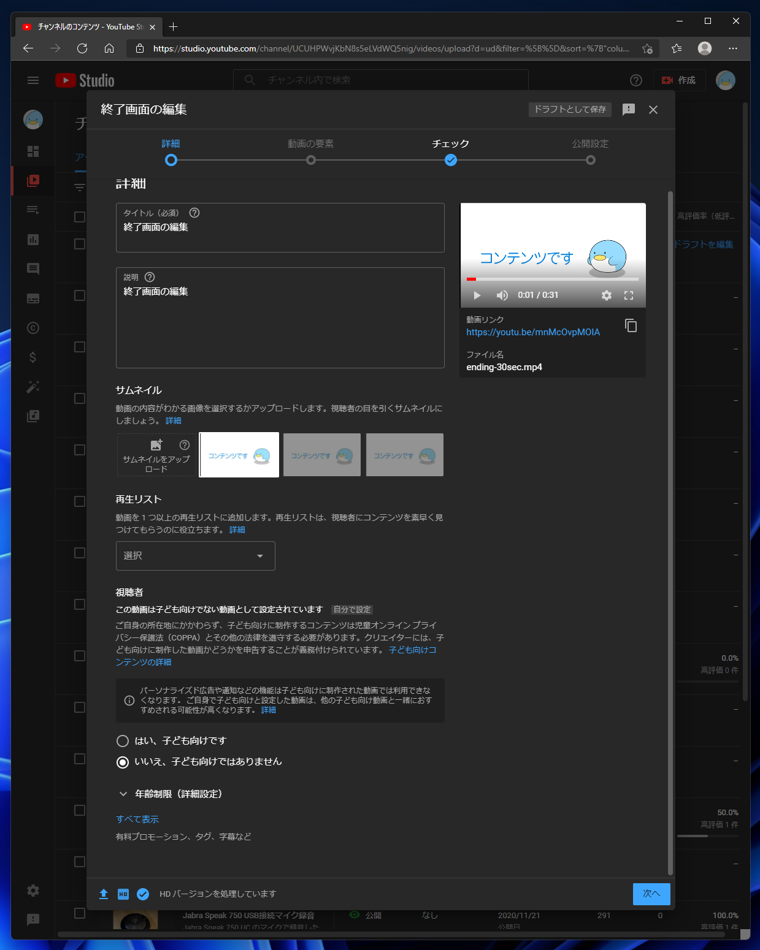
Task: Close the 終了画面の編集 dialog
Action: coord(653,110)
